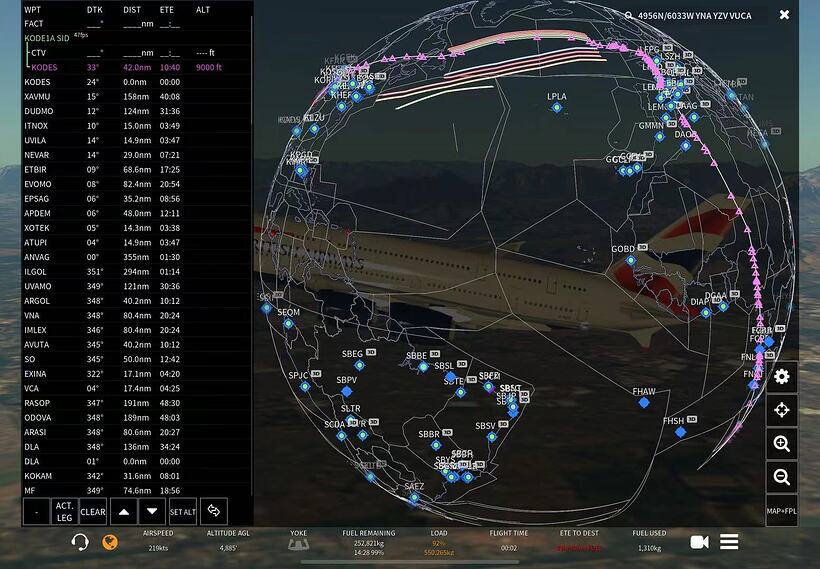Select the FACT departure row
820x569 pixels.
coord(136,24)
